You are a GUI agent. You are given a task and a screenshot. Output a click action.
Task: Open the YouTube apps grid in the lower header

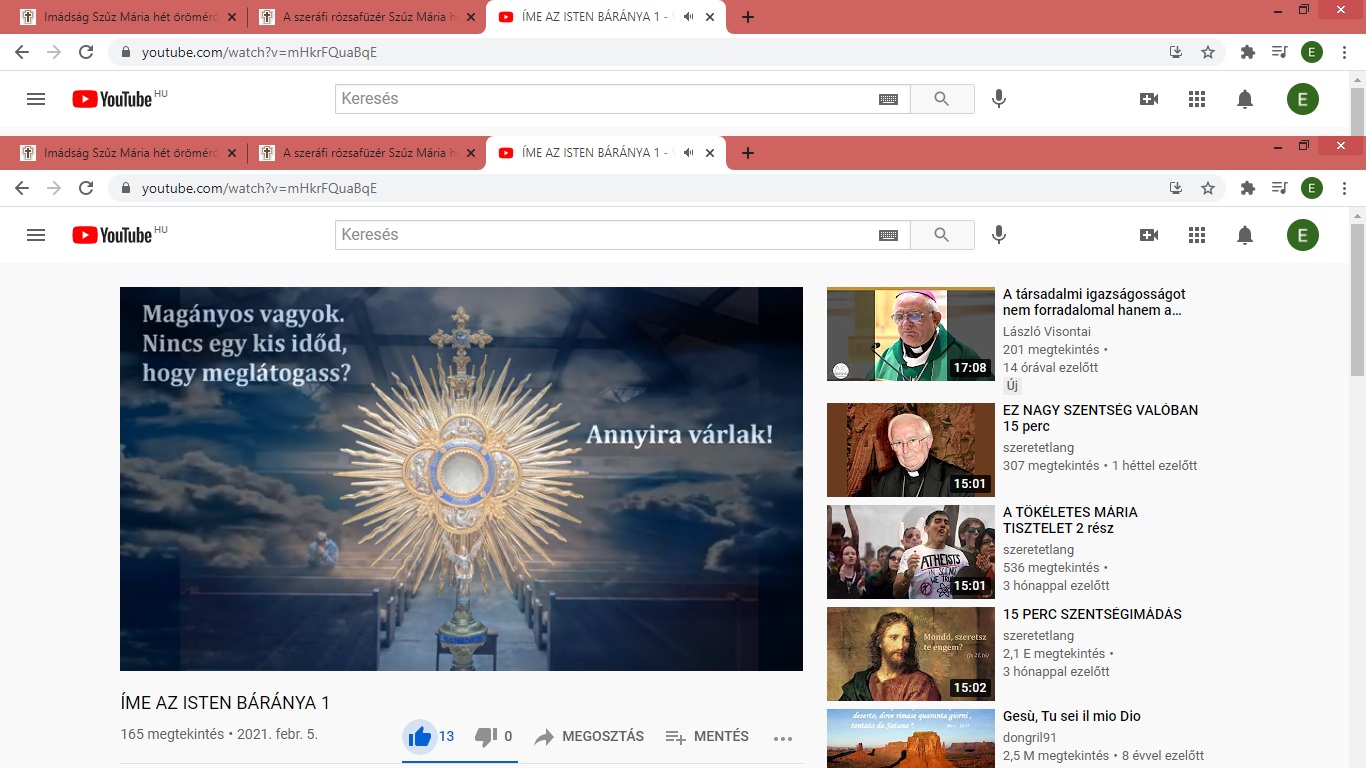coord(1197,235)
